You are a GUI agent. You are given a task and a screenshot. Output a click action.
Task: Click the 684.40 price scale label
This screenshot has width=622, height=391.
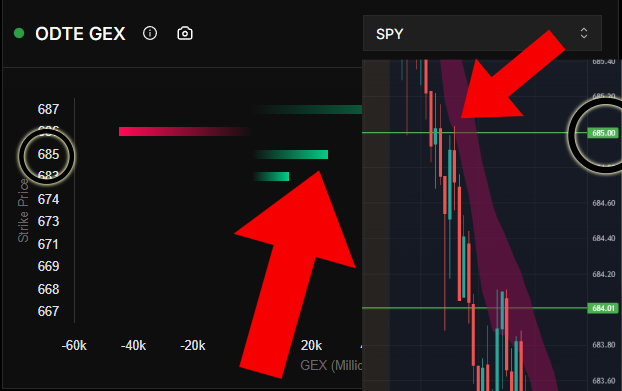coord(604,238)
